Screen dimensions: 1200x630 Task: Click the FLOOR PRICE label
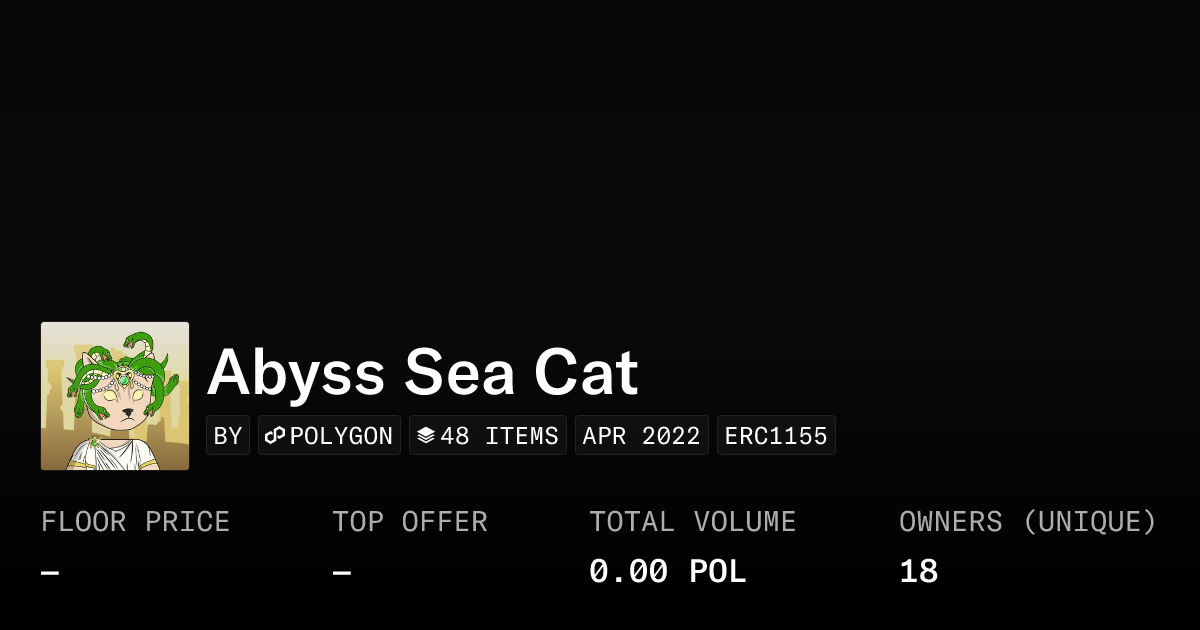pyautogui.click(x=136, y=522)
